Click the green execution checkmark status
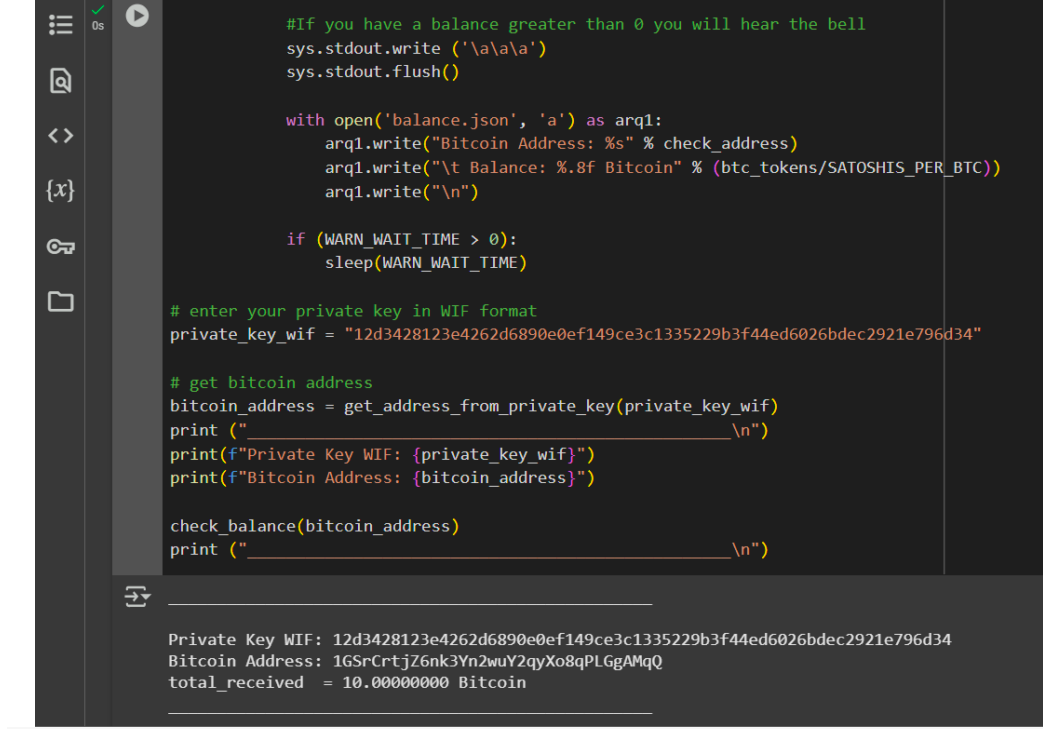Image resolution: width=1043 pixels, height=729 pixels. pyautogui.click(x=98, y=9)
